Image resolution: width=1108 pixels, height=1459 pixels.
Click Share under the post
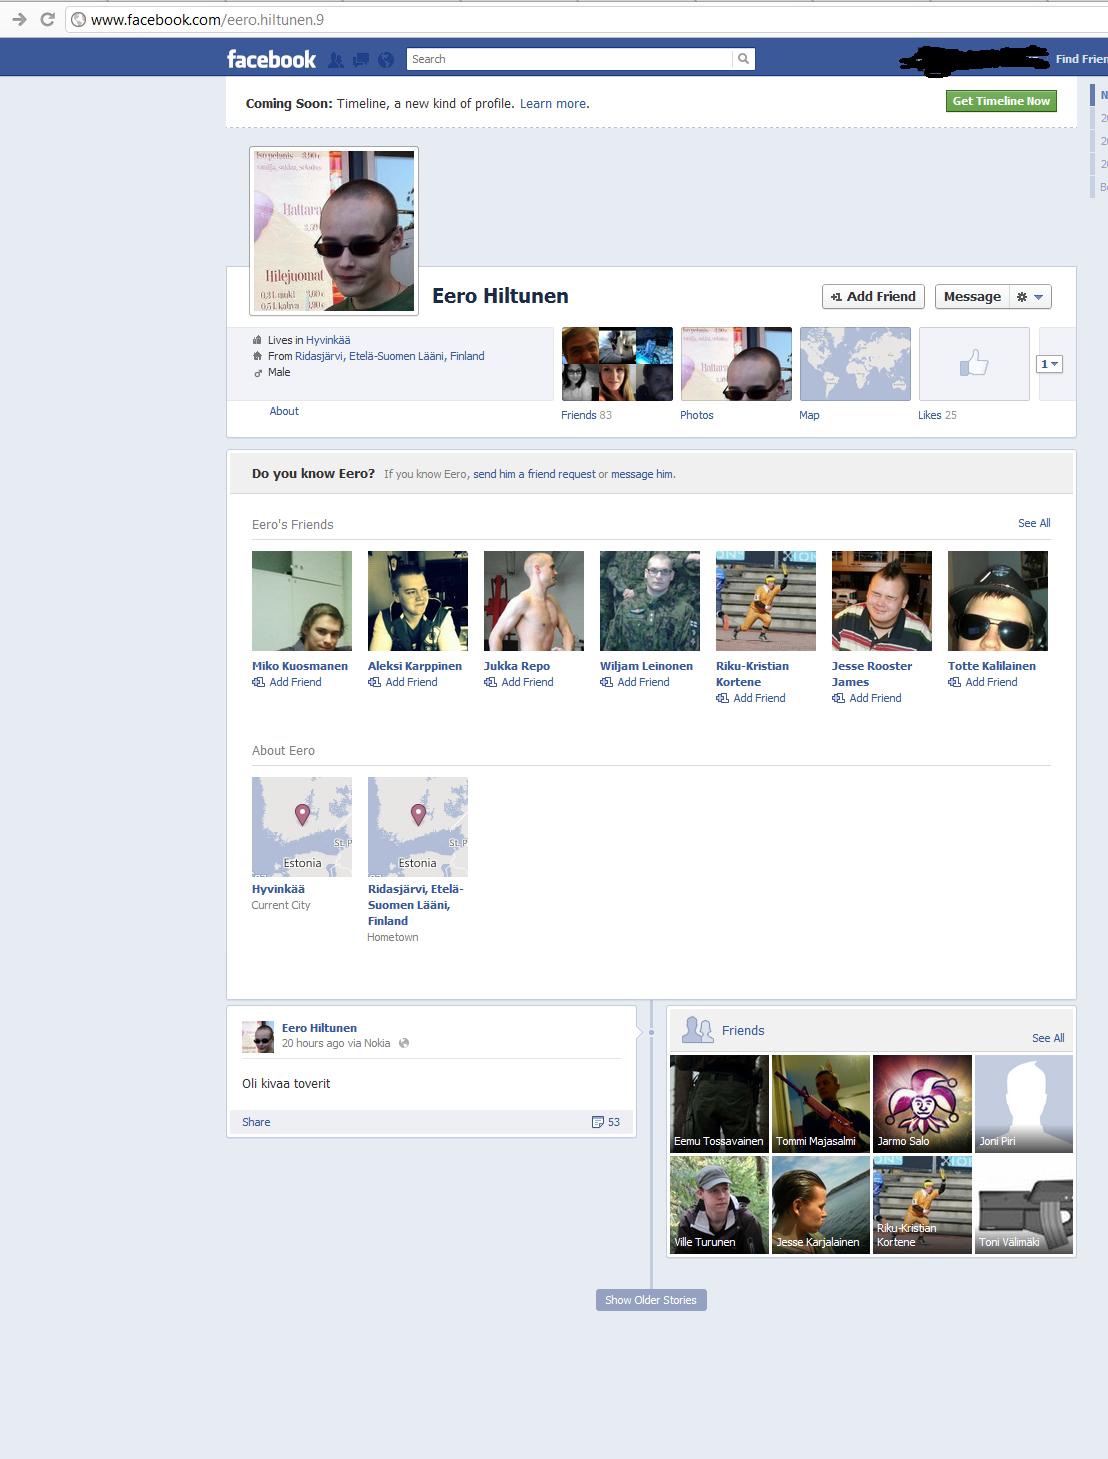coord(256,1122)
